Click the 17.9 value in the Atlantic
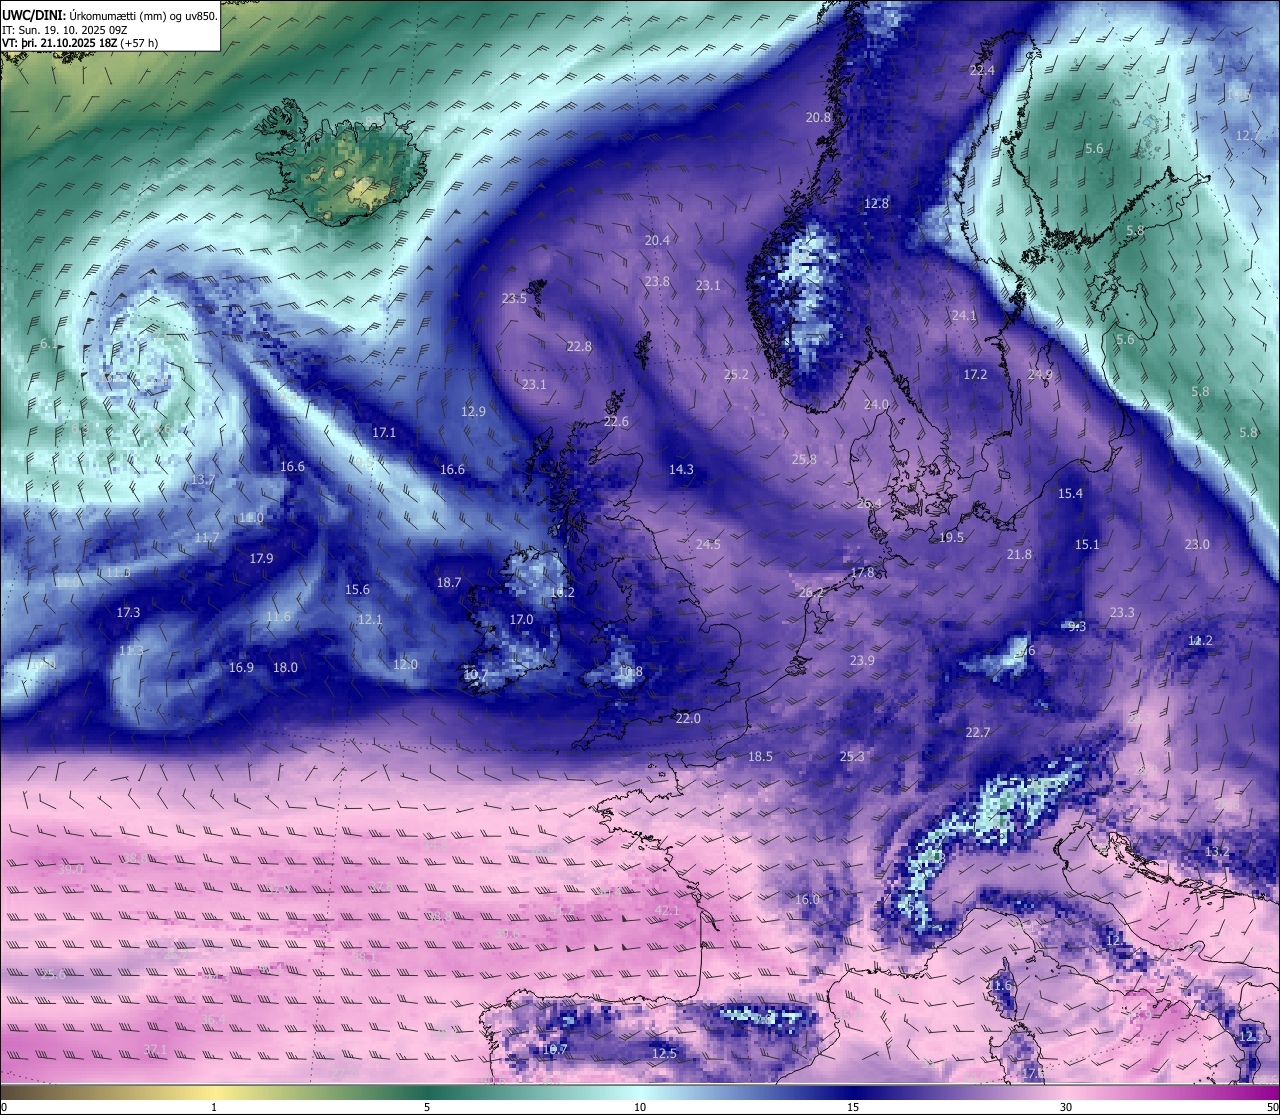This screenshot has width=1280, height=1115. point(261,559)
